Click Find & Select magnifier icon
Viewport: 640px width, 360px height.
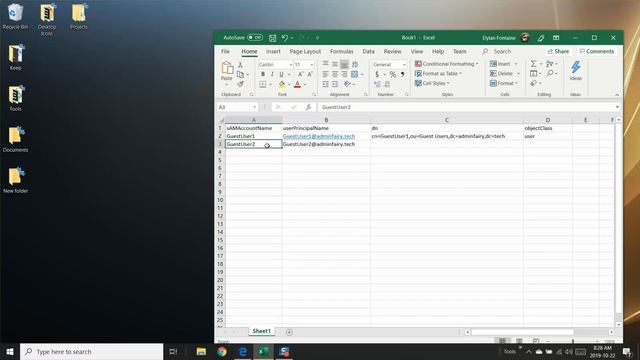point(550,73)
